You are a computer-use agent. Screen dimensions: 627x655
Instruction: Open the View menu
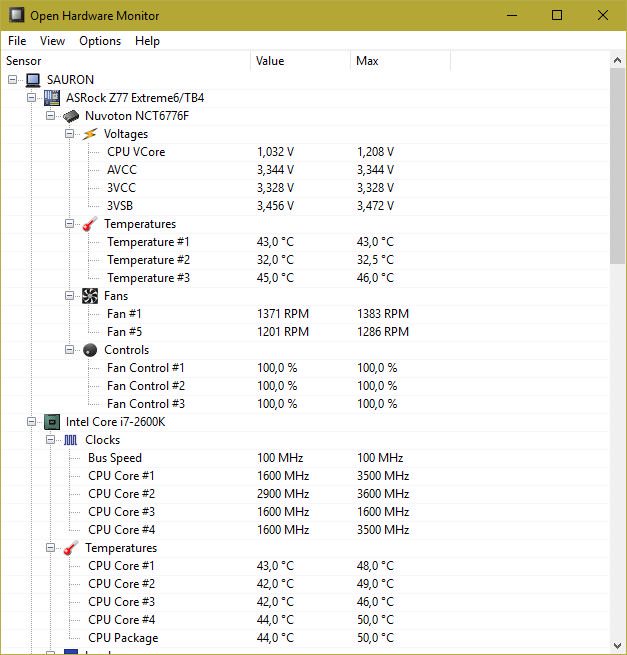click(53, 41)
